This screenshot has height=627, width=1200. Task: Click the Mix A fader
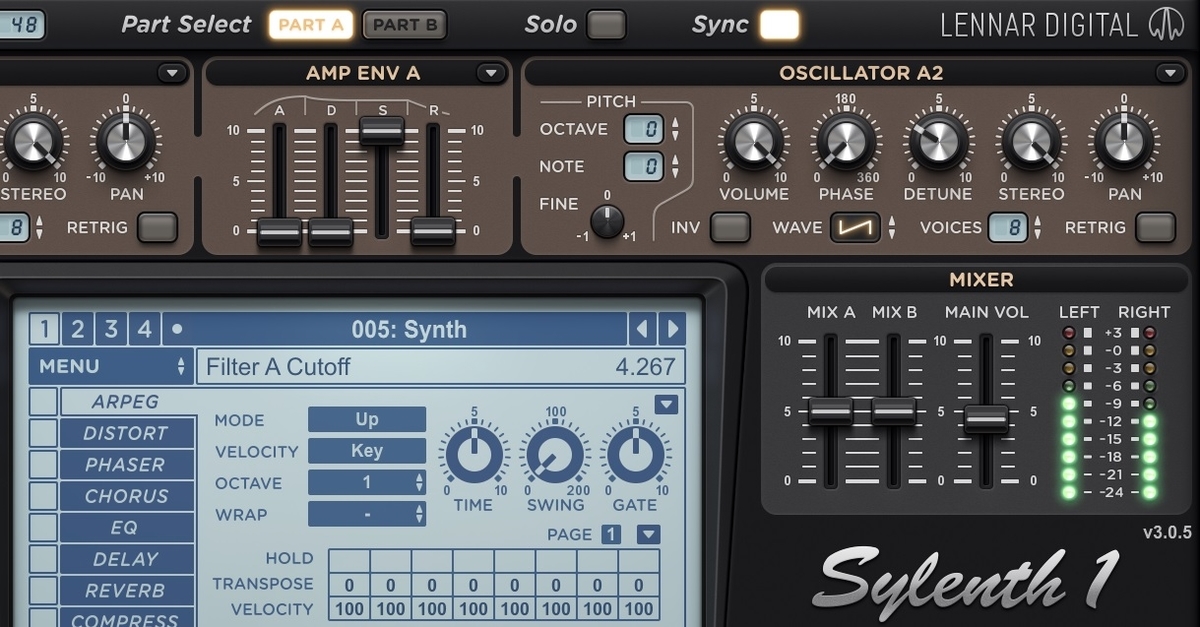coord(831,411)
